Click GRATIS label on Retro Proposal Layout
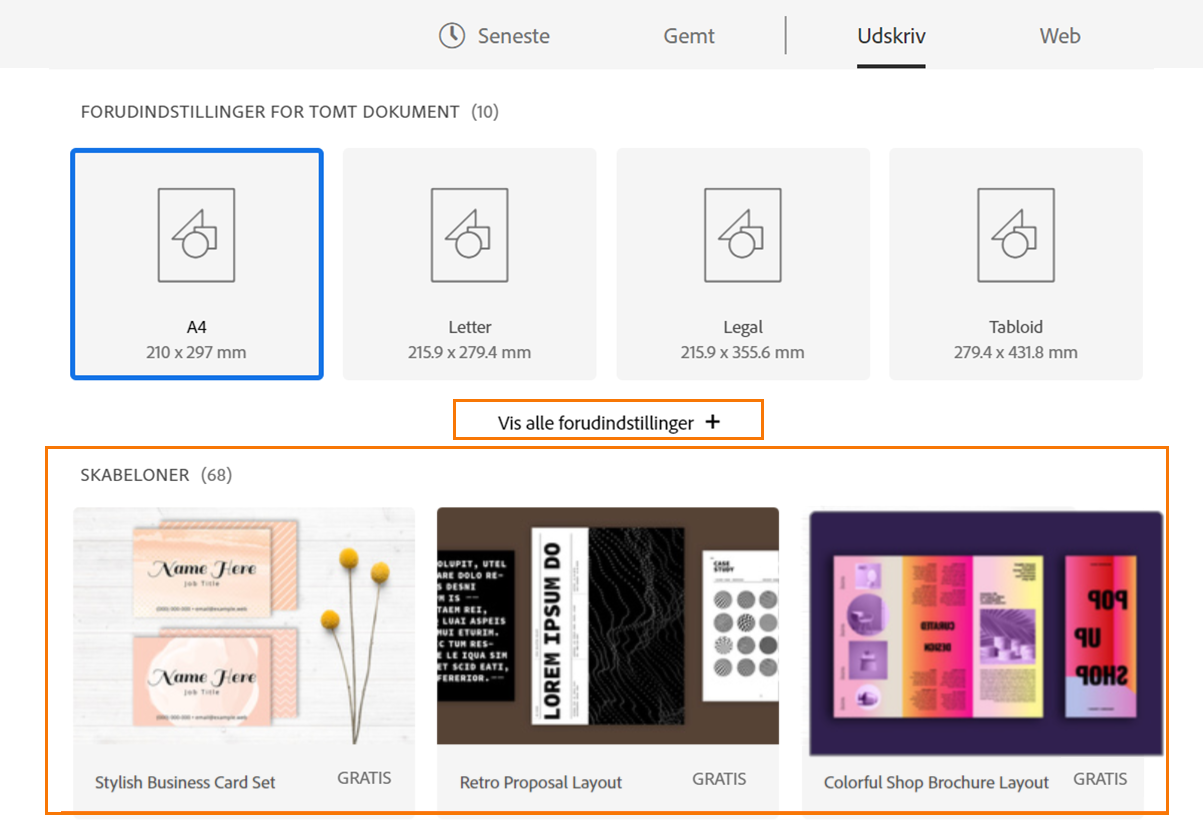1203x824 pixels. 719,778
